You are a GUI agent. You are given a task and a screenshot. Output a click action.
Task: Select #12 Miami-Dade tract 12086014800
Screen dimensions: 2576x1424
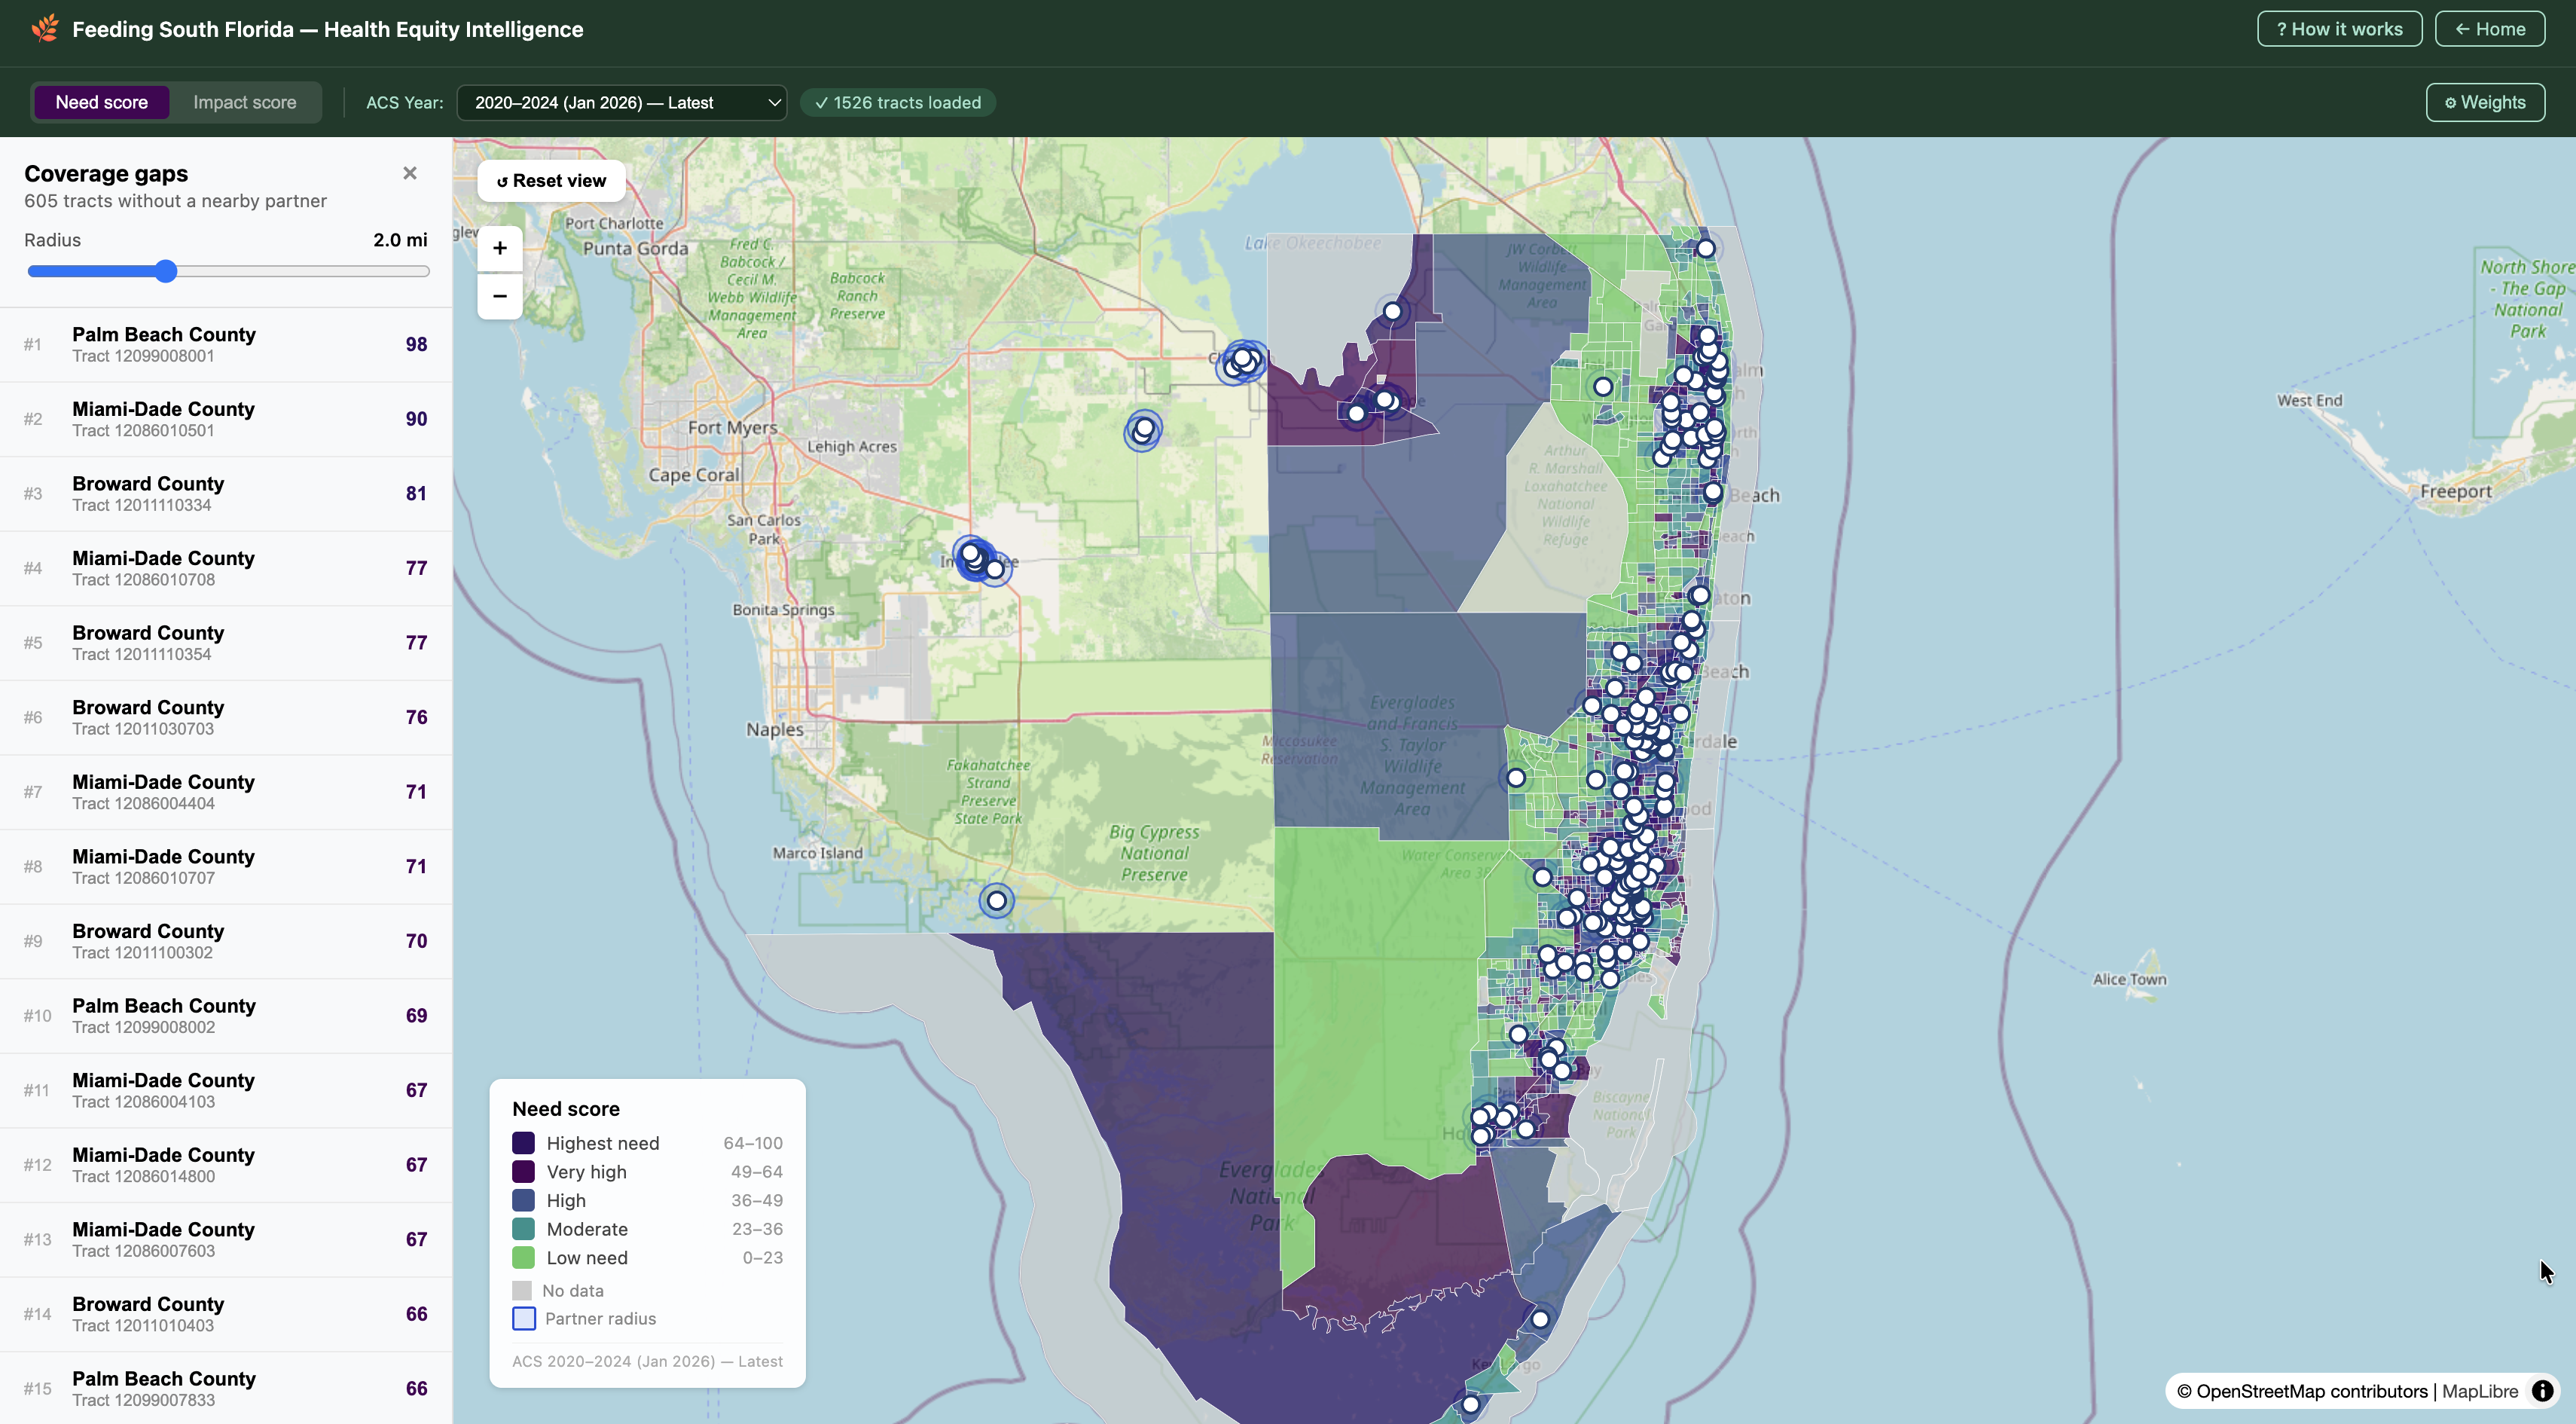(x=226, y=1165)
